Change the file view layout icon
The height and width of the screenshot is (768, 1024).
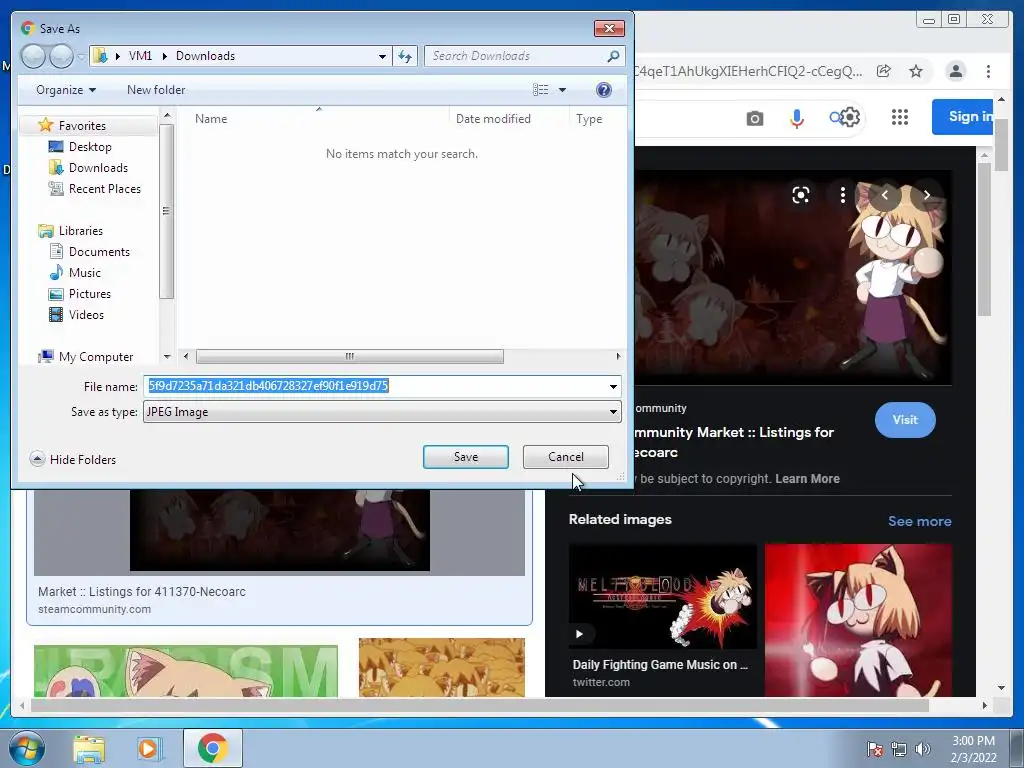click(x=541, y=89)
